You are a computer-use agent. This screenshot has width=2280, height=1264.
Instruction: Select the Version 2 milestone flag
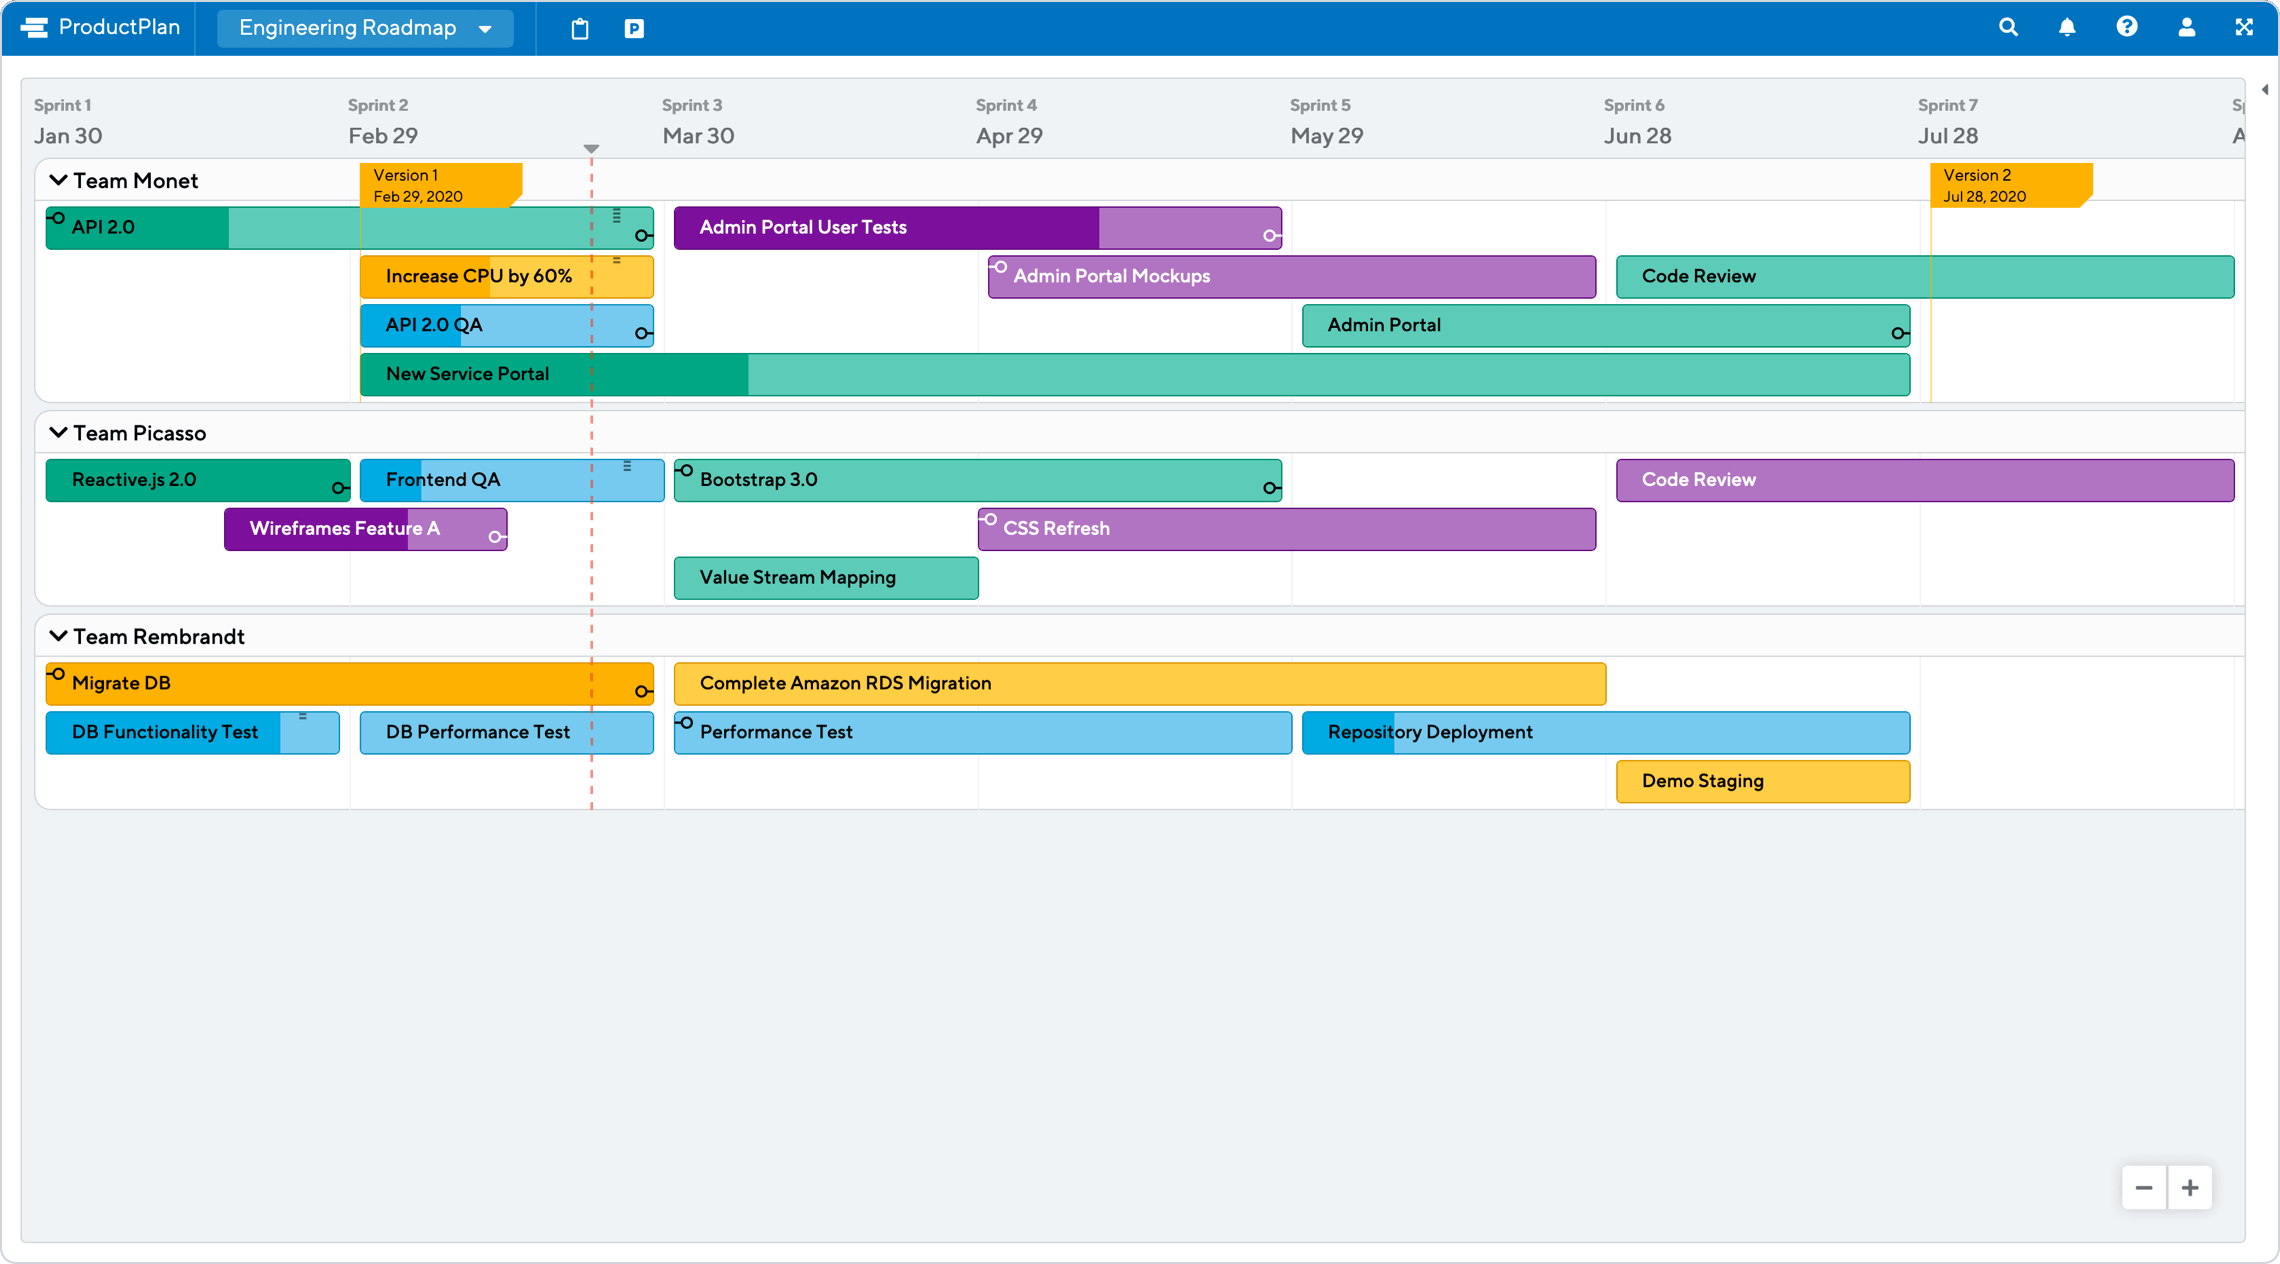coord(2010,185)
